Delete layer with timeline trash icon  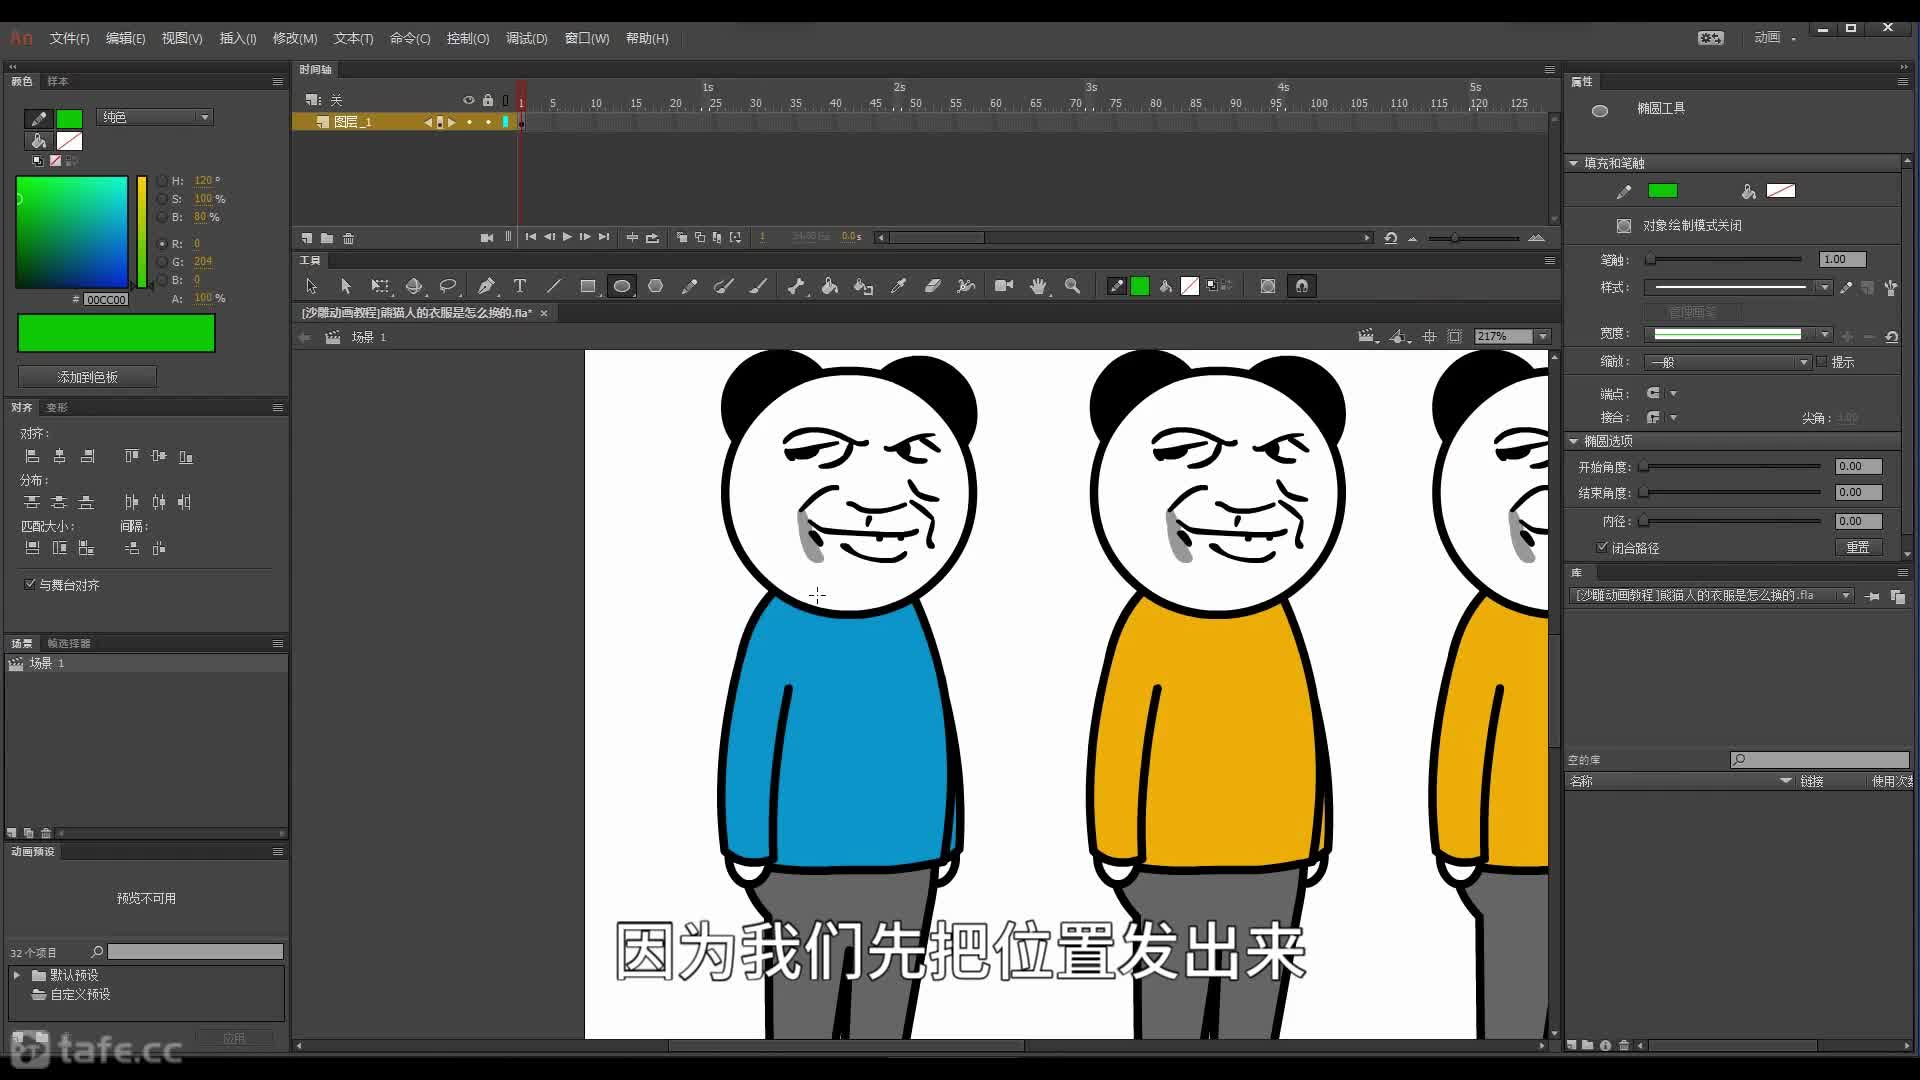(x=349, y=238)
